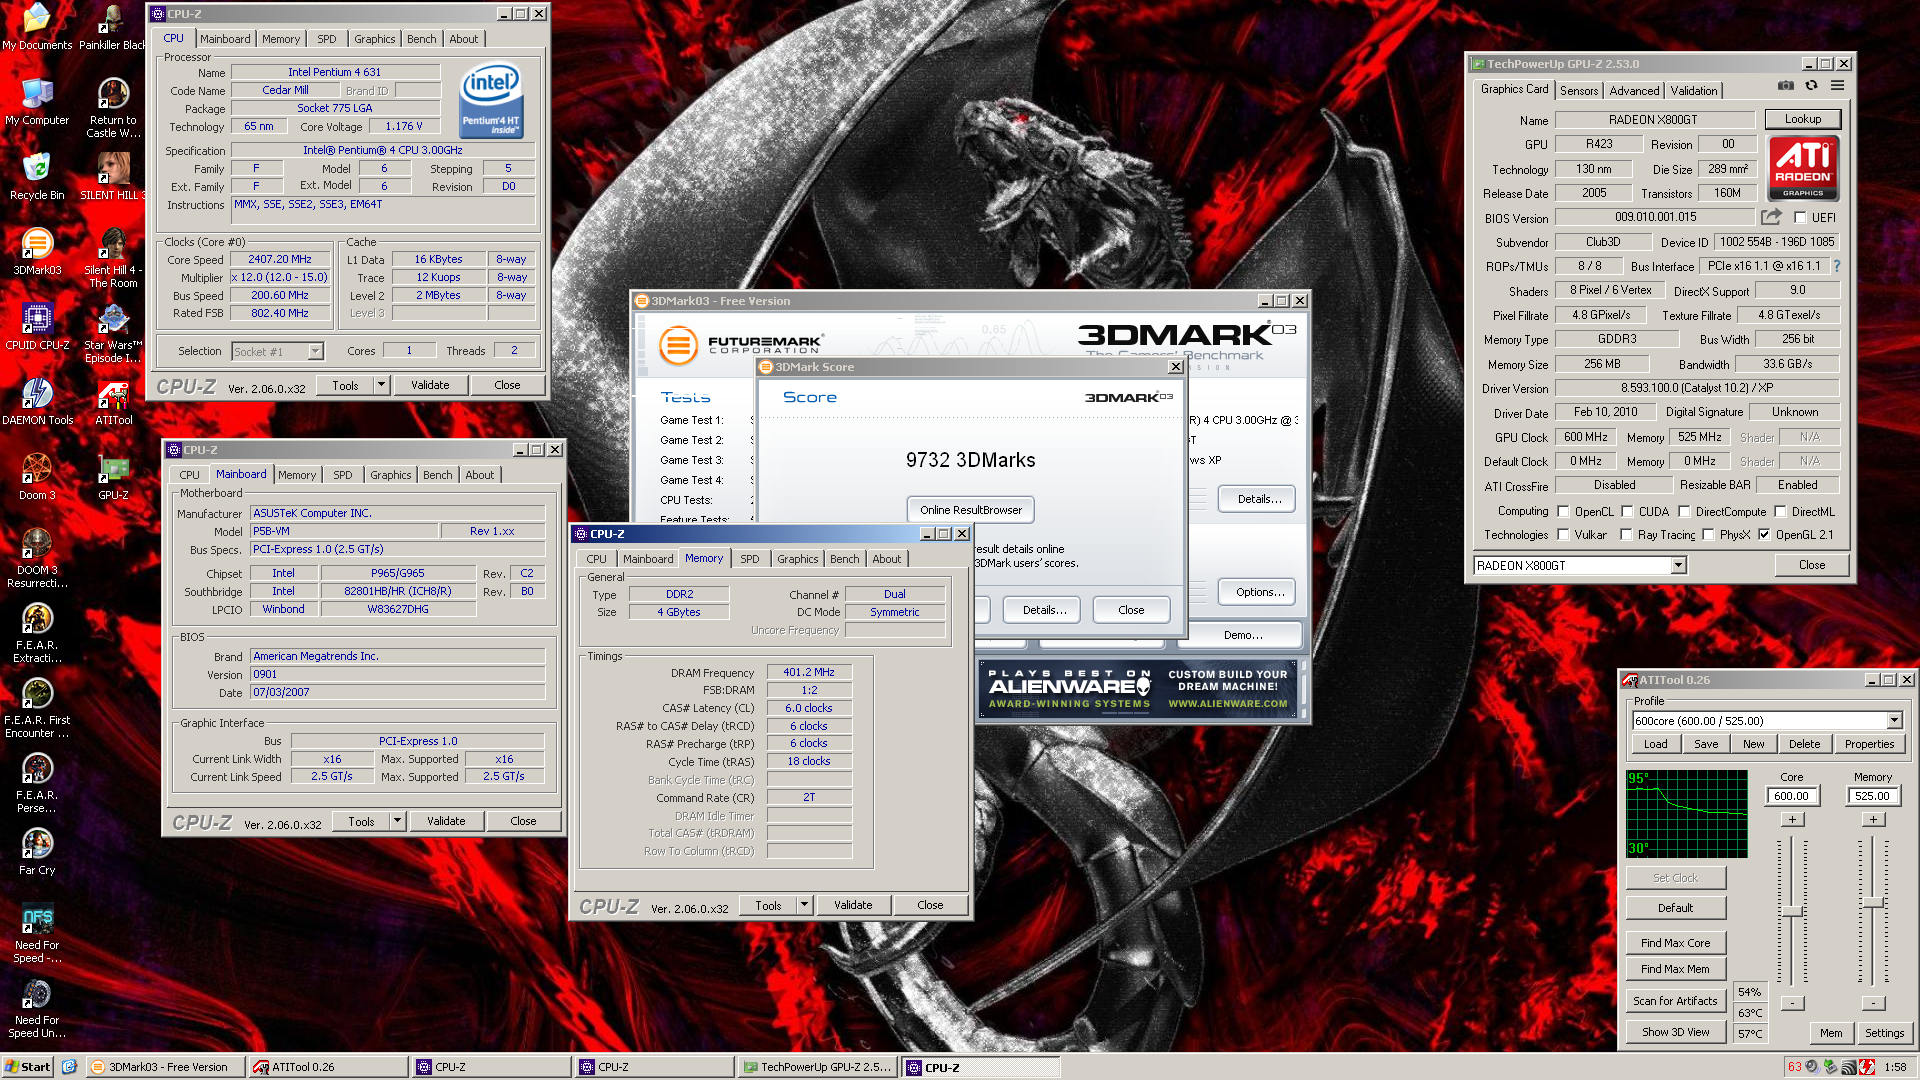Open the ATITool desktop icon
1920x1080 pixels.
[x=113, y=402]
